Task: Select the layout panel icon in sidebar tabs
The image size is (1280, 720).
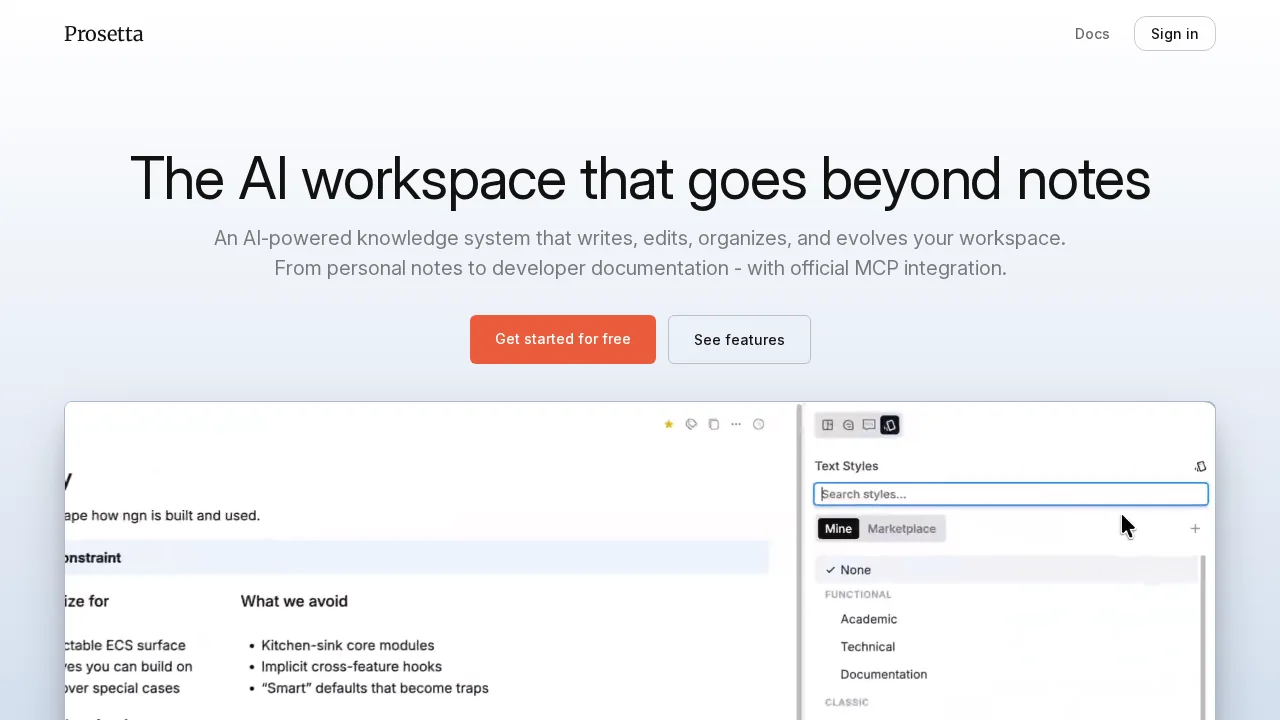Action: pos(828,425)
